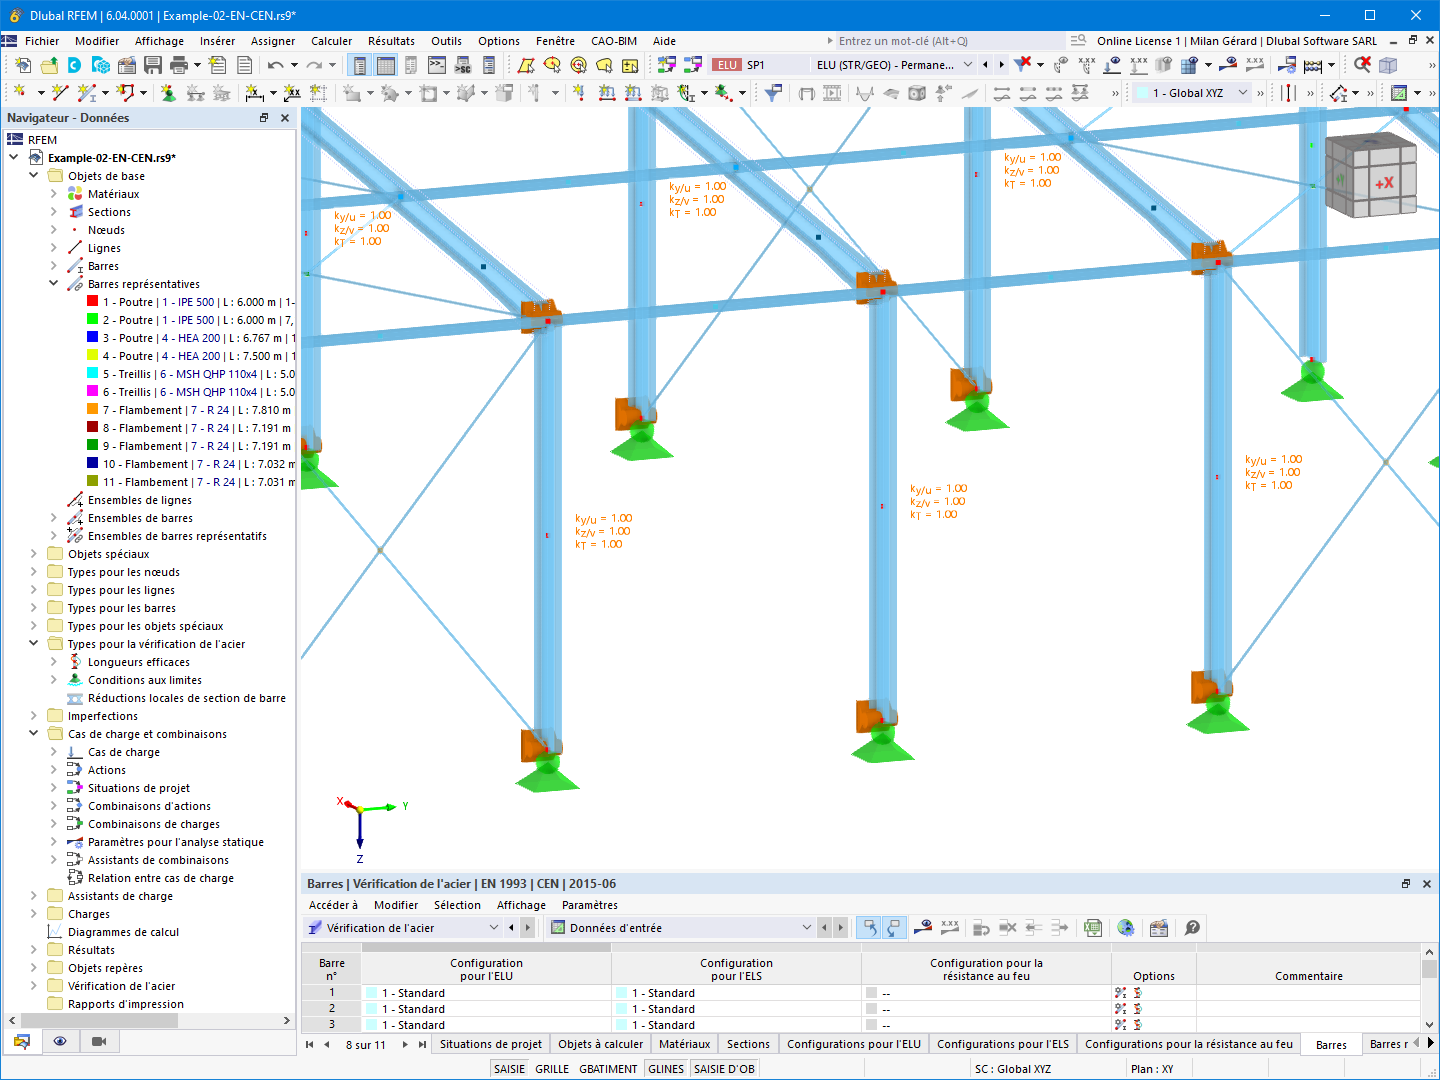Go to next table page arrow
This screenshot has height=1080, width=1440.
point(405,1044)
